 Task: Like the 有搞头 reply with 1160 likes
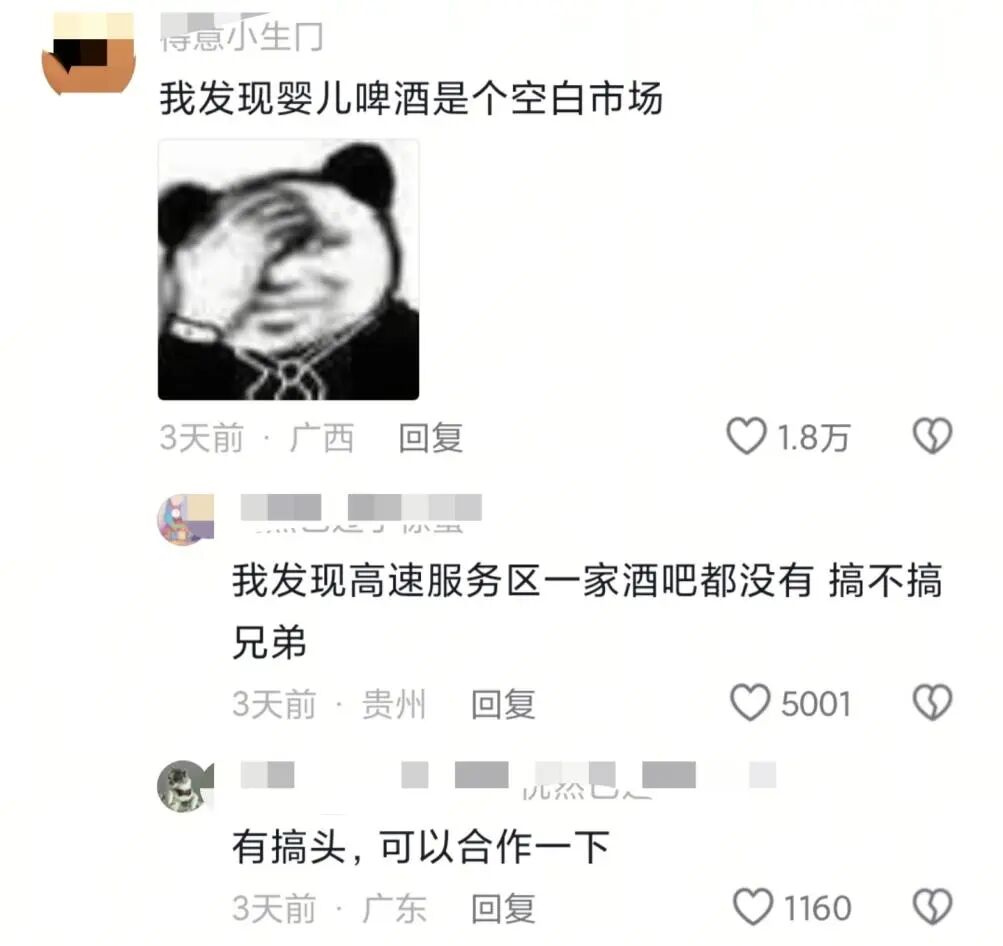coord(753,907)
